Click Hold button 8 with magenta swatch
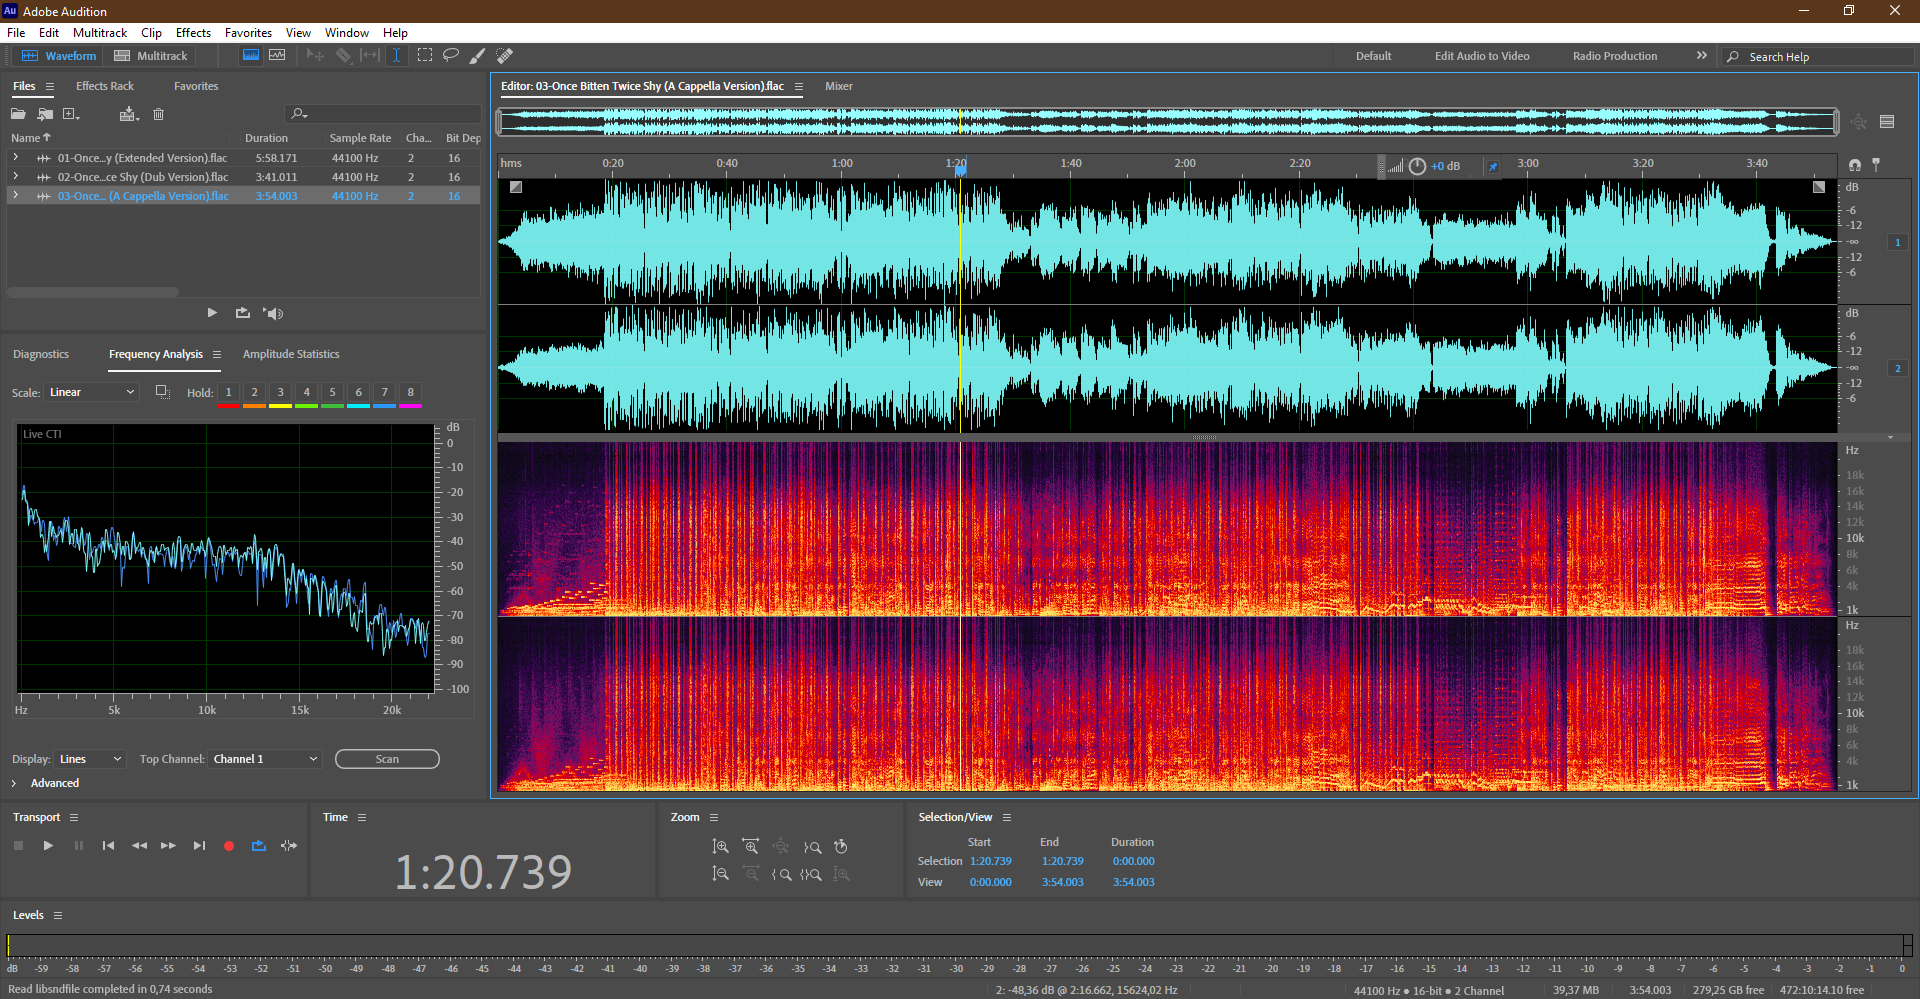The image size is (1920, 999). [410, 393]
